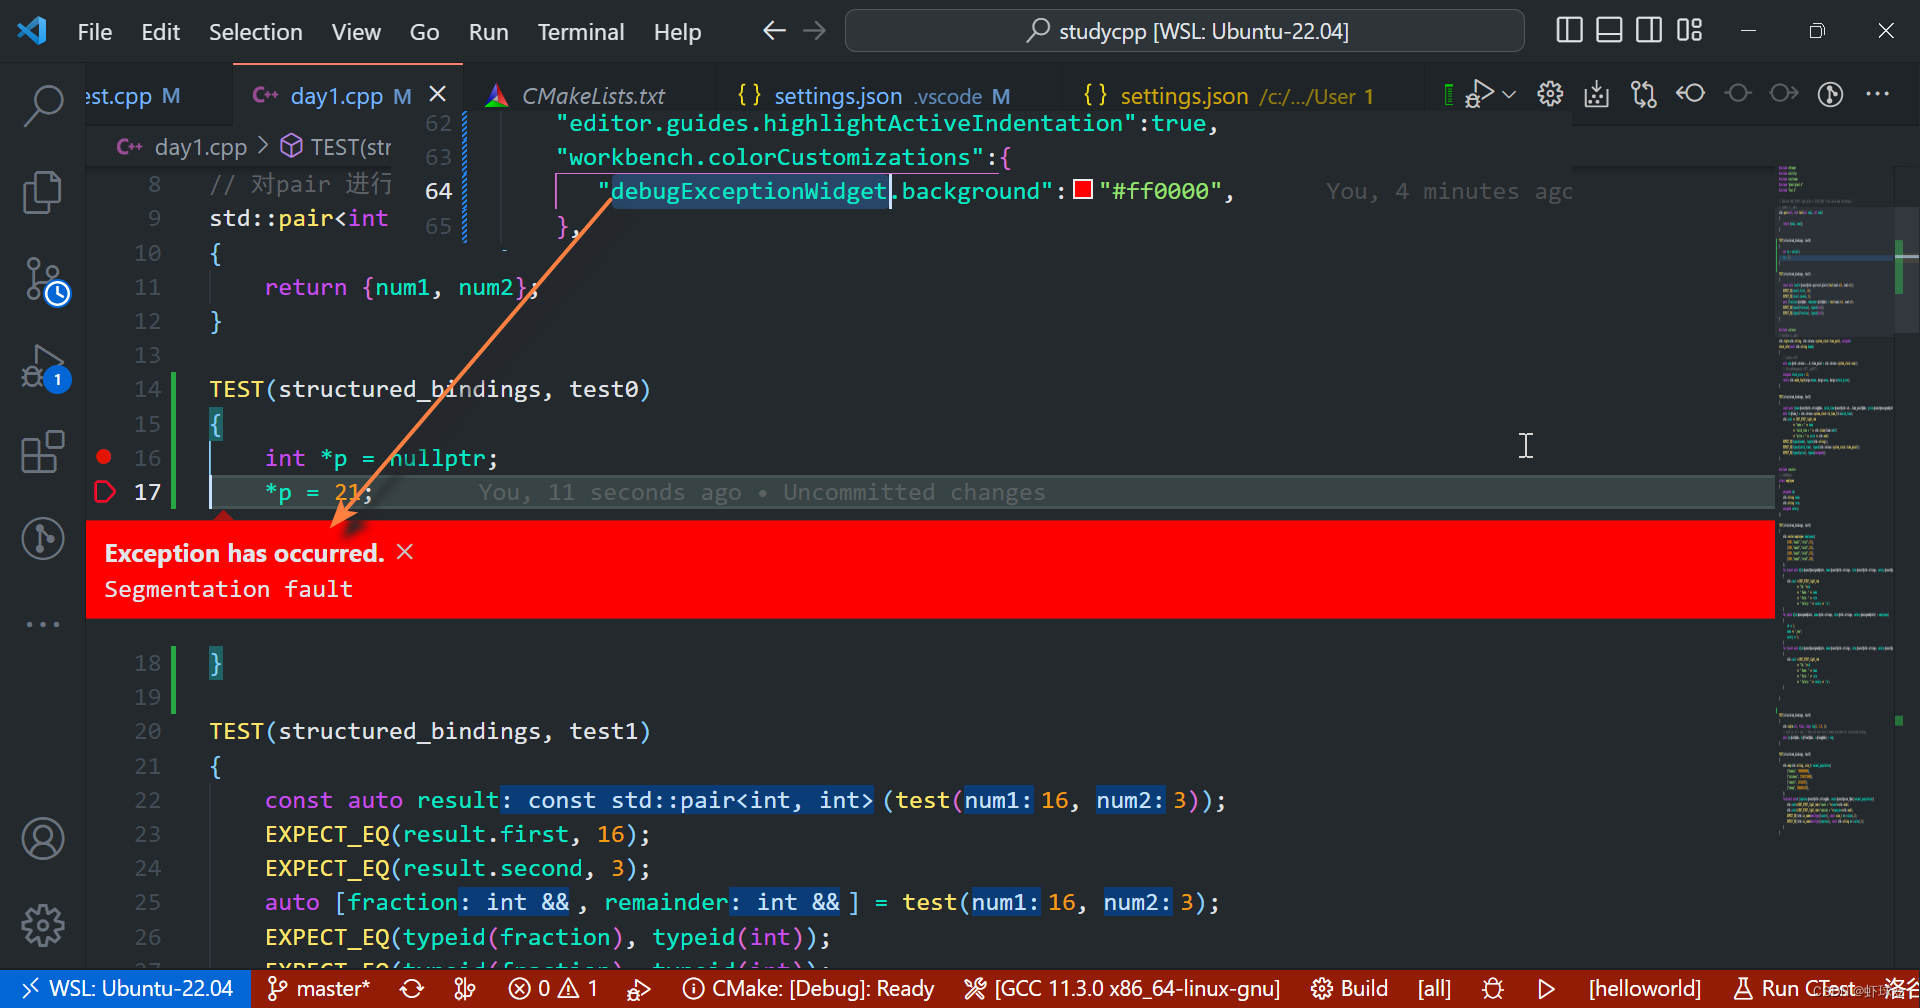Click the download/install icon in editor toolbar
The width and height of the screenshot is (1920, 1008).
pyautogui.click(x=1597, y=94)
